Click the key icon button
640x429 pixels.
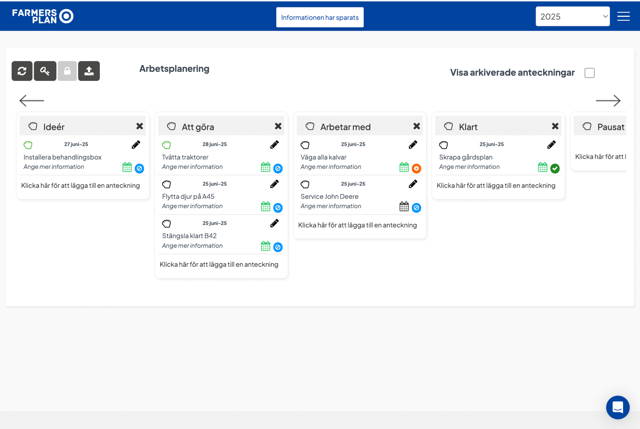click(45, 71)
